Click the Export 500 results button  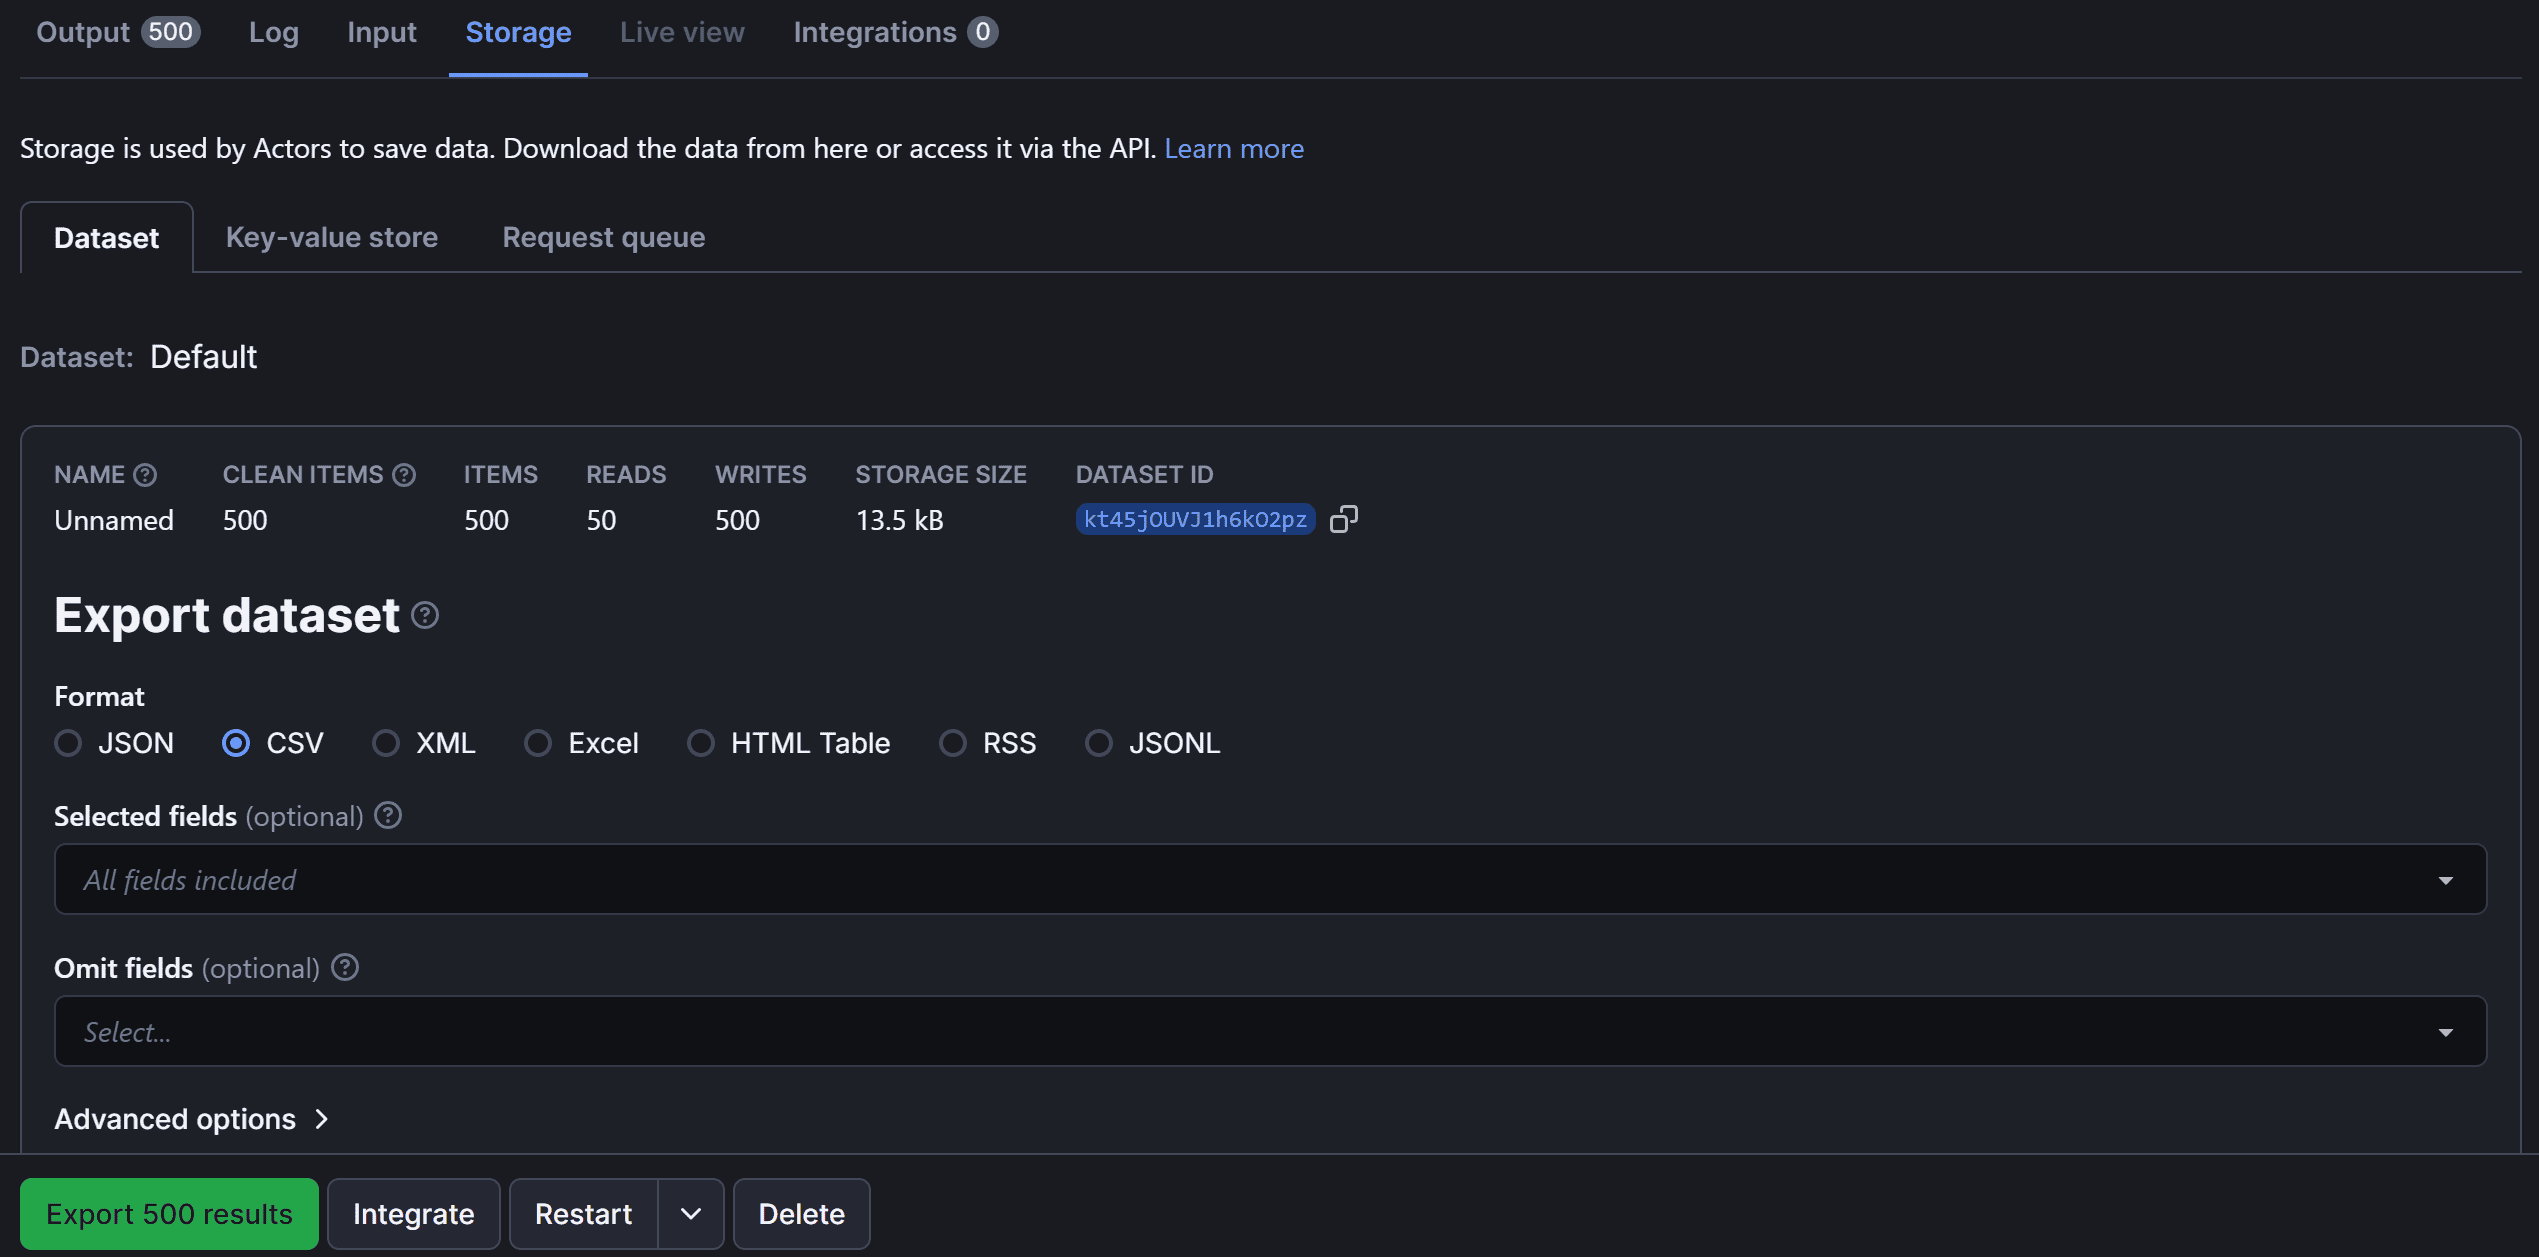click(168, 1213)
